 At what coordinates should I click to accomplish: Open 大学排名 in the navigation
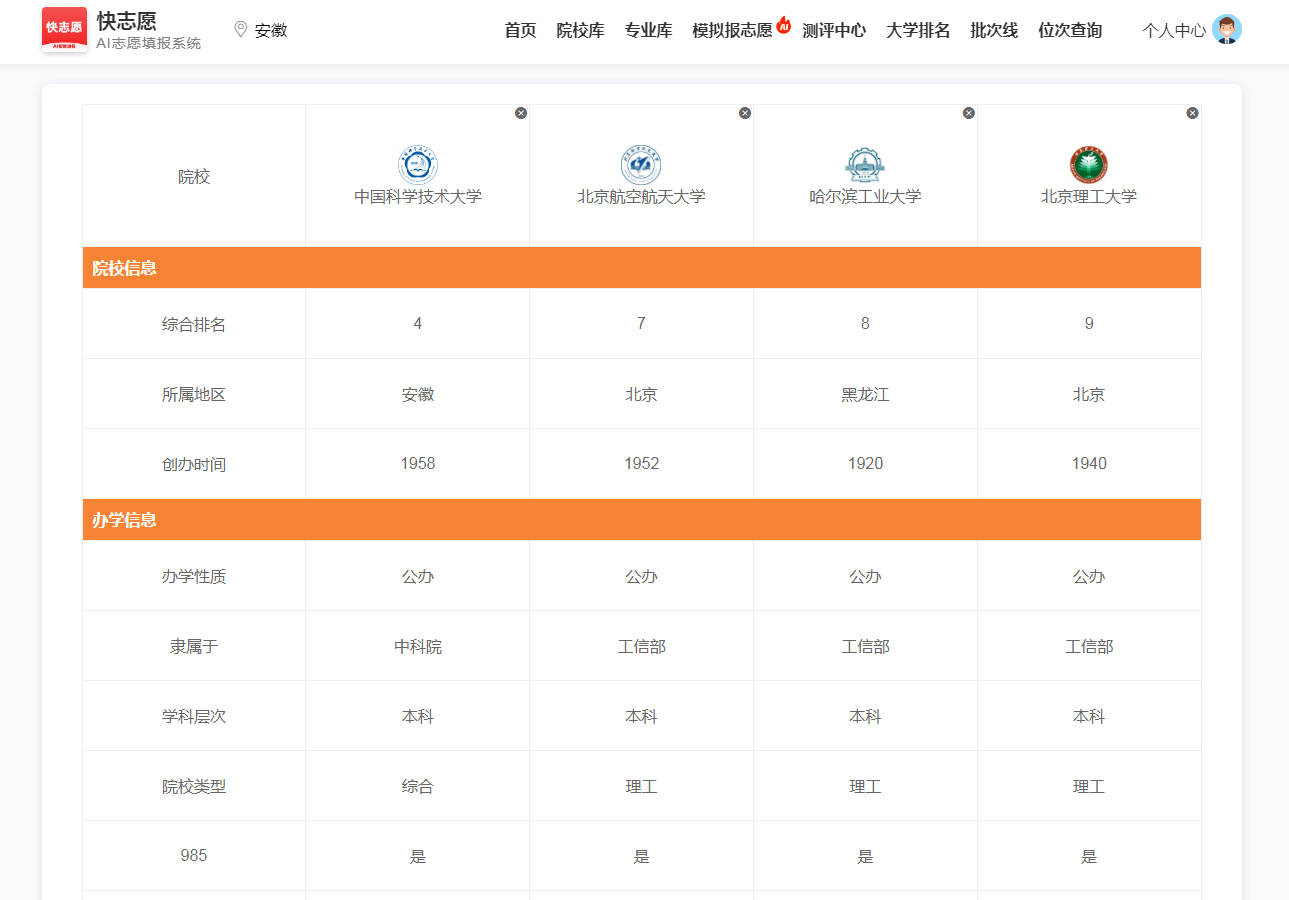(918, 30)
